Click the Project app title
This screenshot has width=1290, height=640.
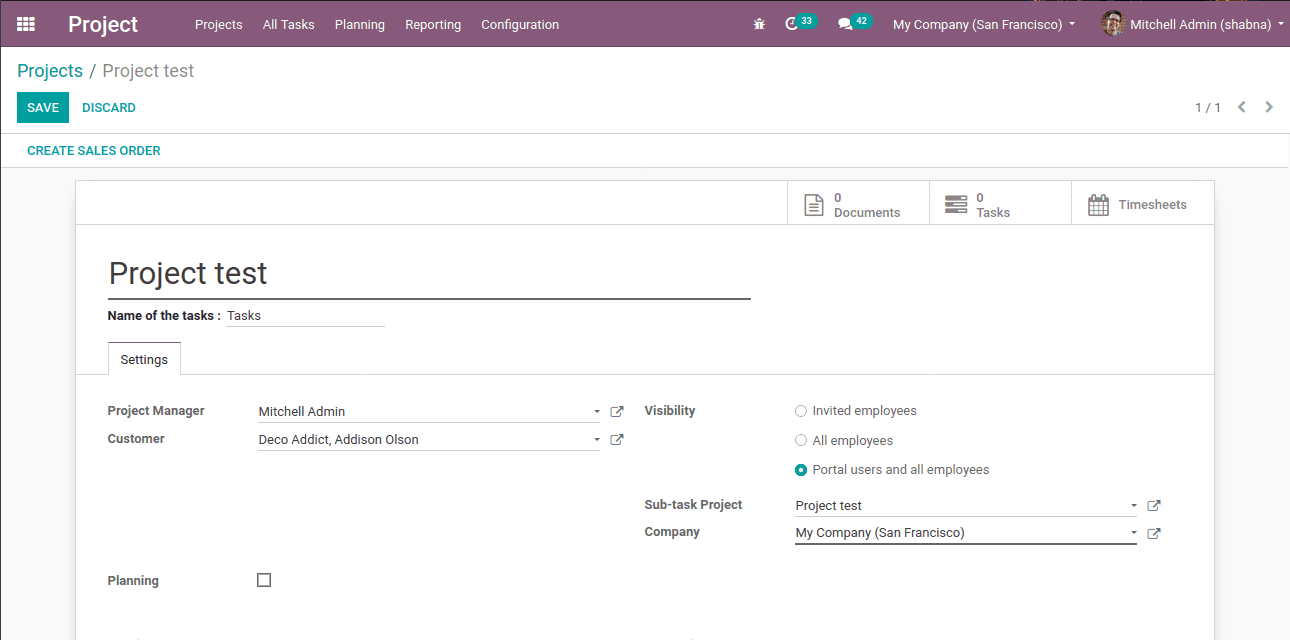pyautogui.click(x=103, y=24)
